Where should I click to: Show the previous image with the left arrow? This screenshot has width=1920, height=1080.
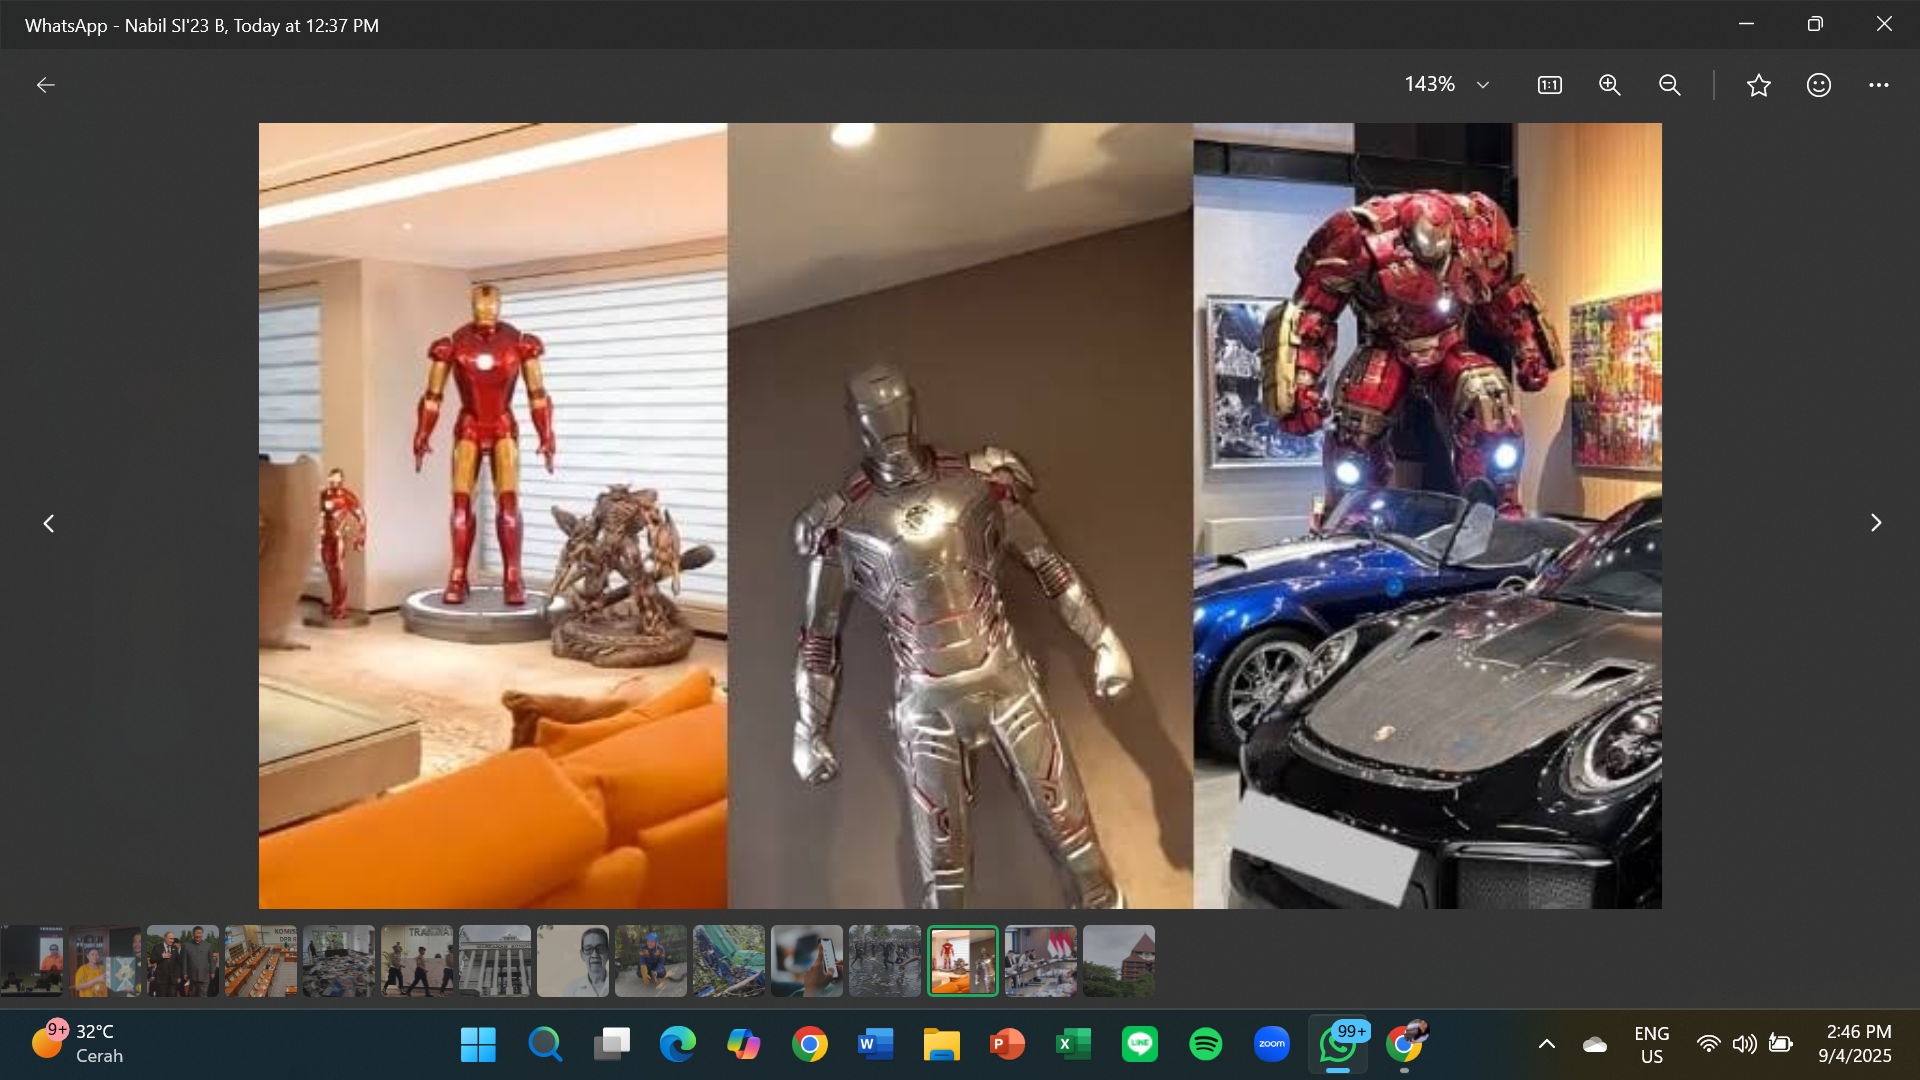[x=48, y=523]
